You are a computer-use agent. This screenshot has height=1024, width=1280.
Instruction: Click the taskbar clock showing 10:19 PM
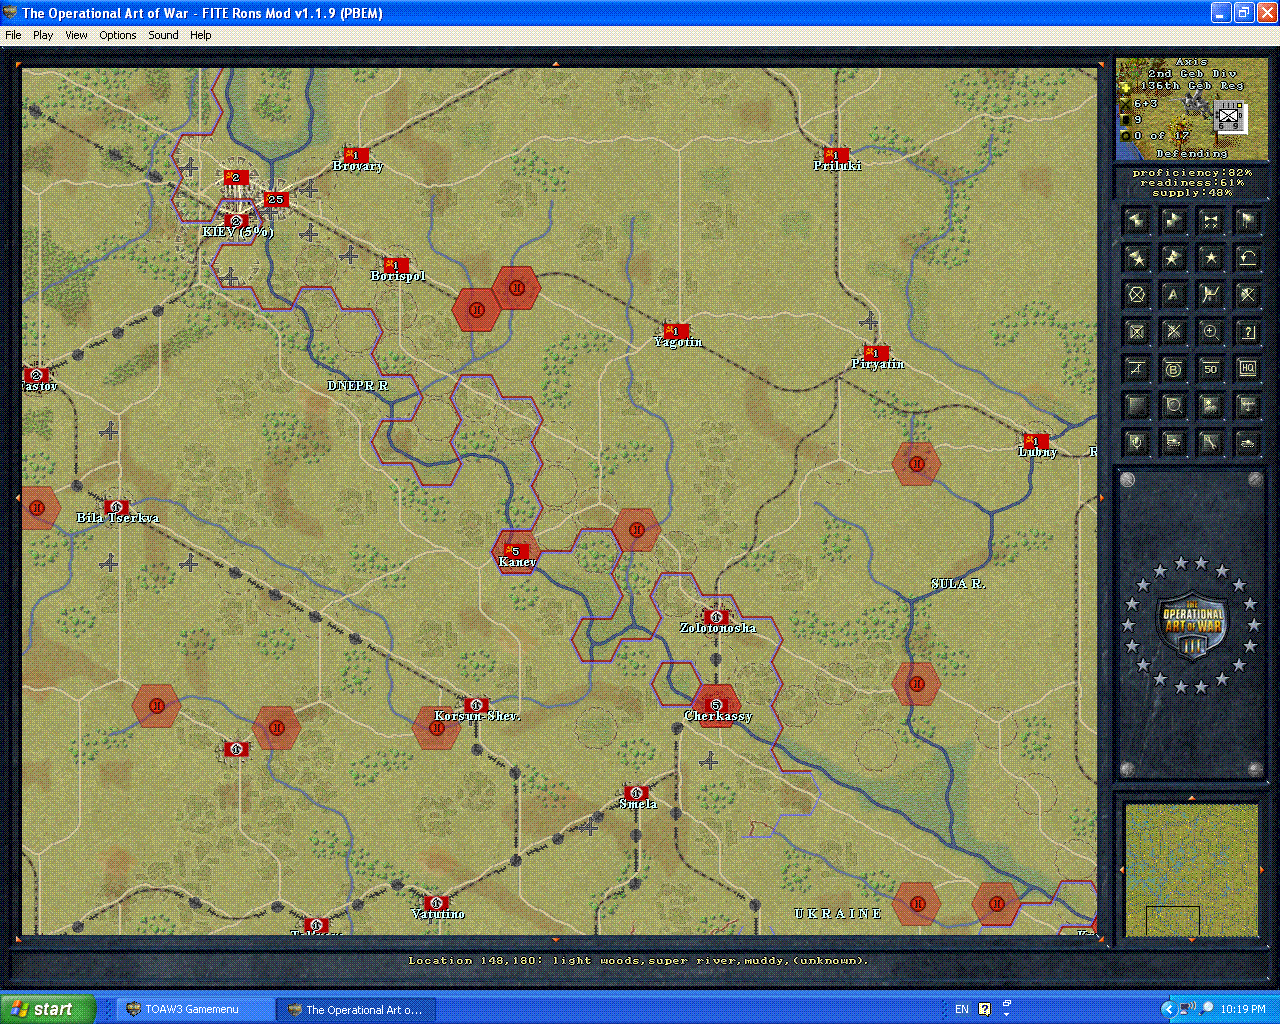1243,1009
